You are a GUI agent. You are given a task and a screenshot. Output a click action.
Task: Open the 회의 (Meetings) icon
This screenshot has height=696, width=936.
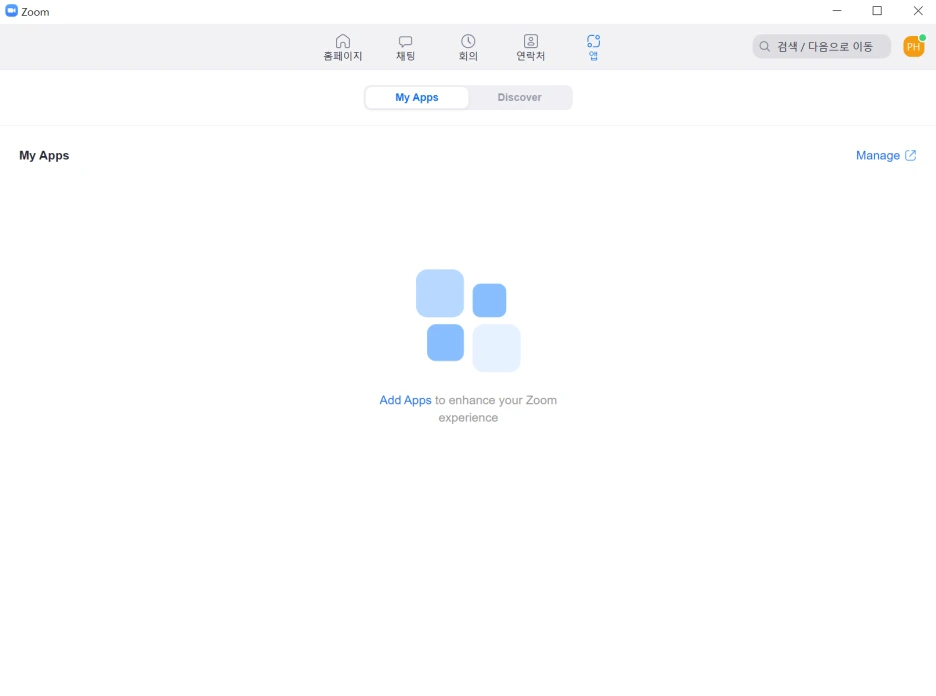coord(467,46)
